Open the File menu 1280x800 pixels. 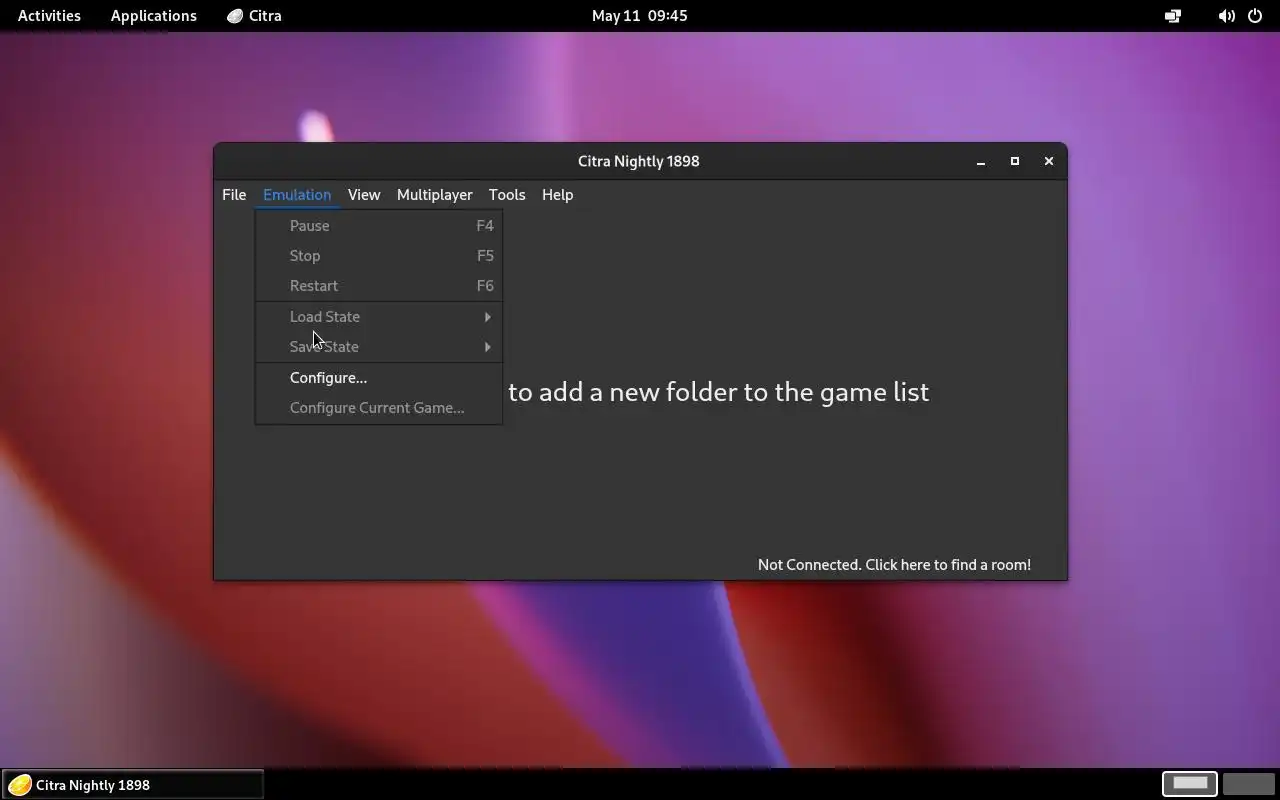coord(234,195)
